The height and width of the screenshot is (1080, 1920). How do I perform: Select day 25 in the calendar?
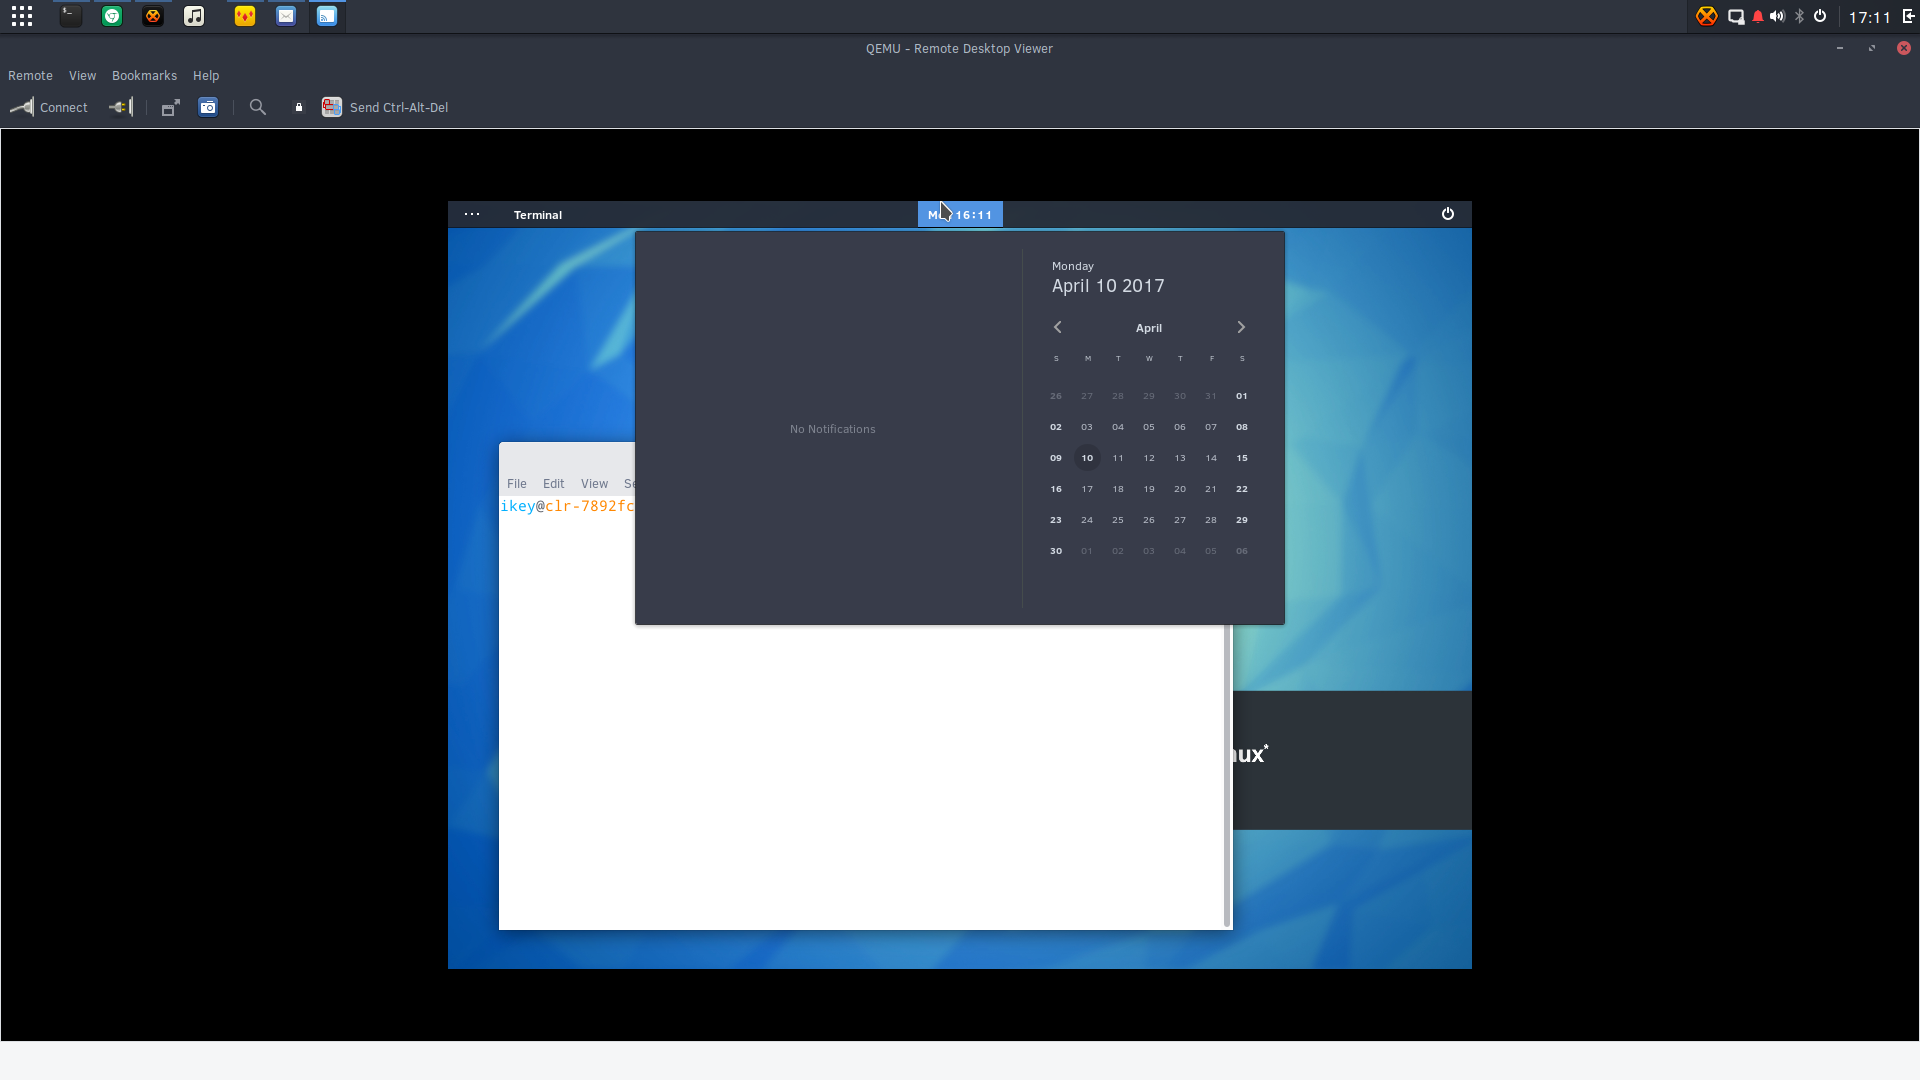[1118, 520]
